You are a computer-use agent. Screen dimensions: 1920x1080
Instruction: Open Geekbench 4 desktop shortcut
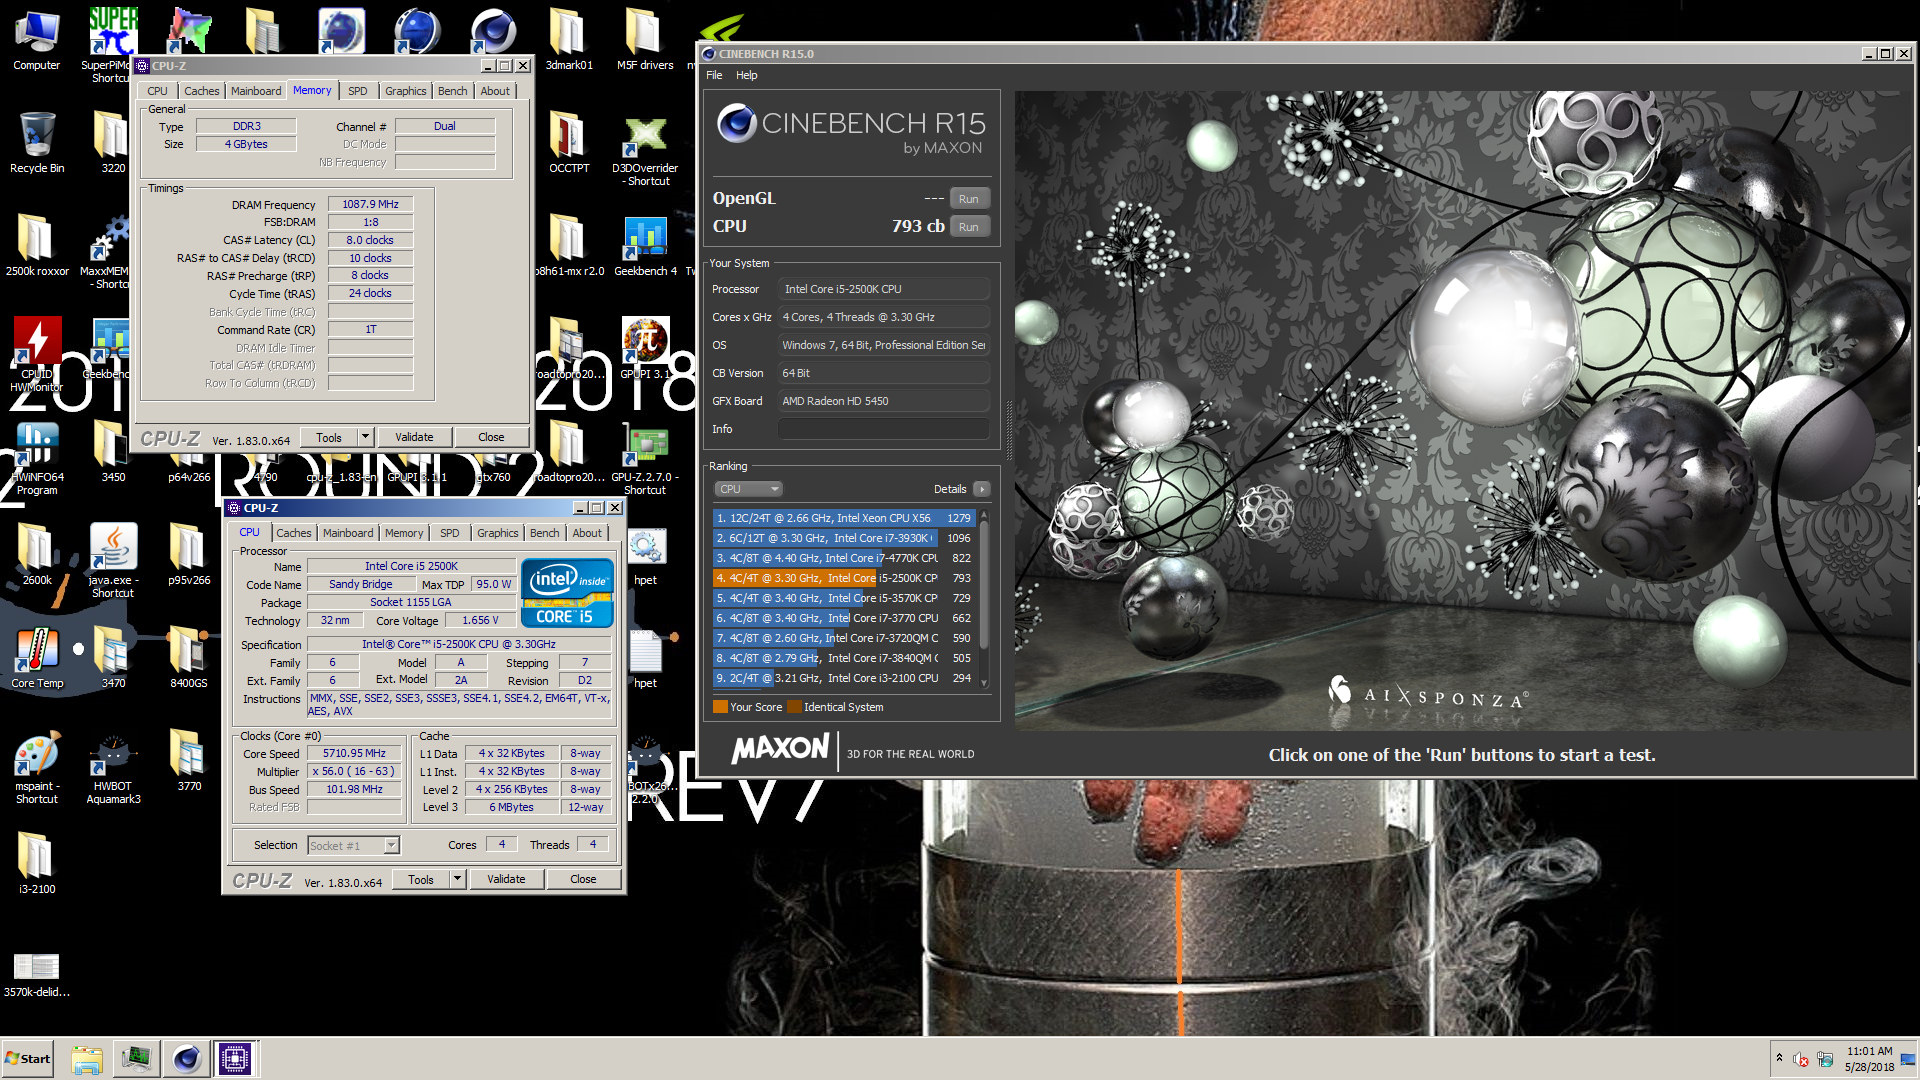645,240
